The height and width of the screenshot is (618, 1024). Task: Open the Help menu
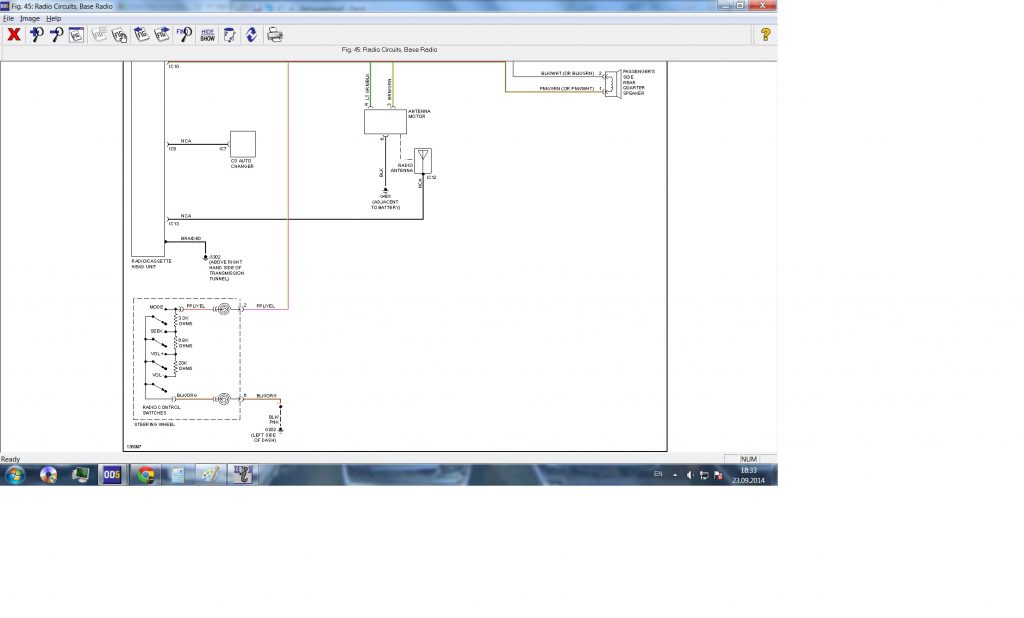[53, 18]
